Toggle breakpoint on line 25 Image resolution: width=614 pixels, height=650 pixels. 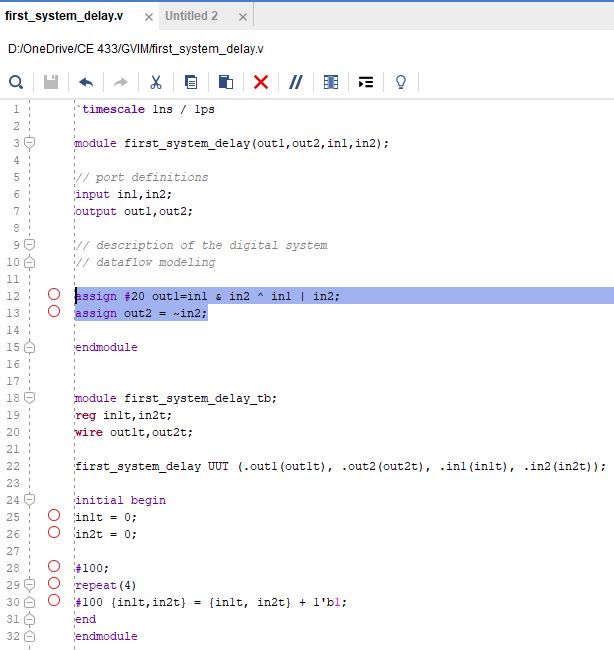[54, 515]
